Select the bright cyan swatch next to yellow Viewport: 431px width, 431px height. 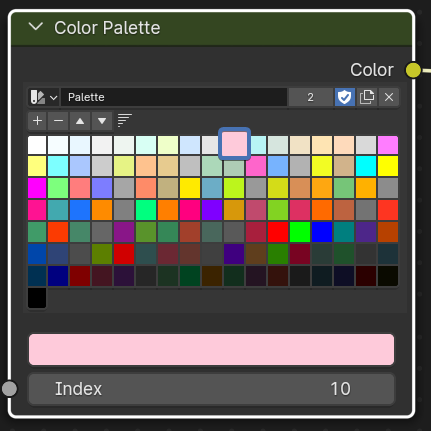coord(366,166)
